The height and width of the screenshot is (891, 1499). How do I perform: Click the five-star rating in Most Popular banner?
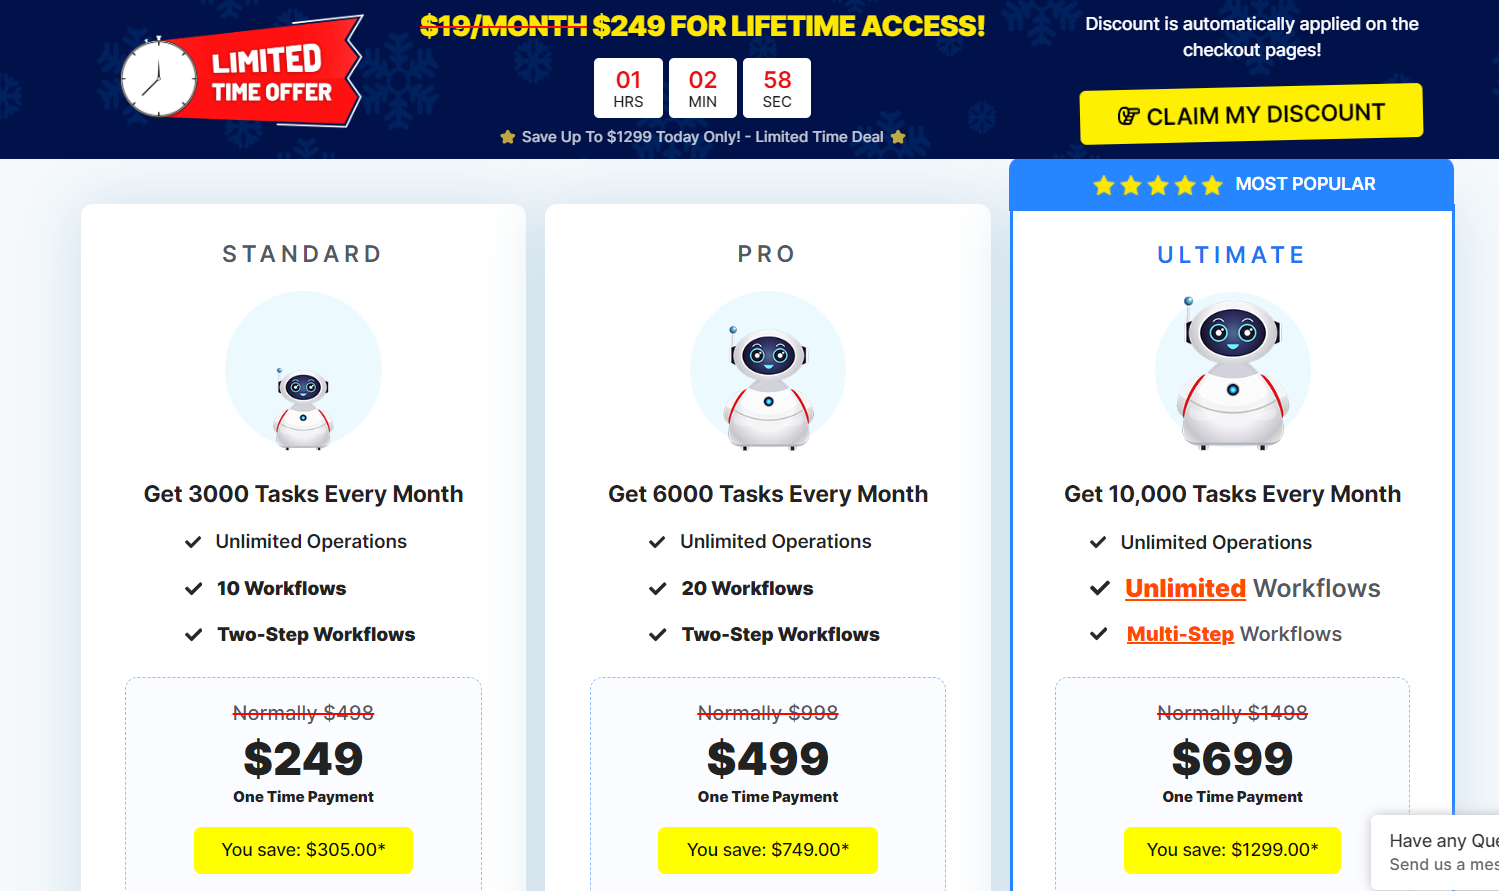pos(1157,185)
